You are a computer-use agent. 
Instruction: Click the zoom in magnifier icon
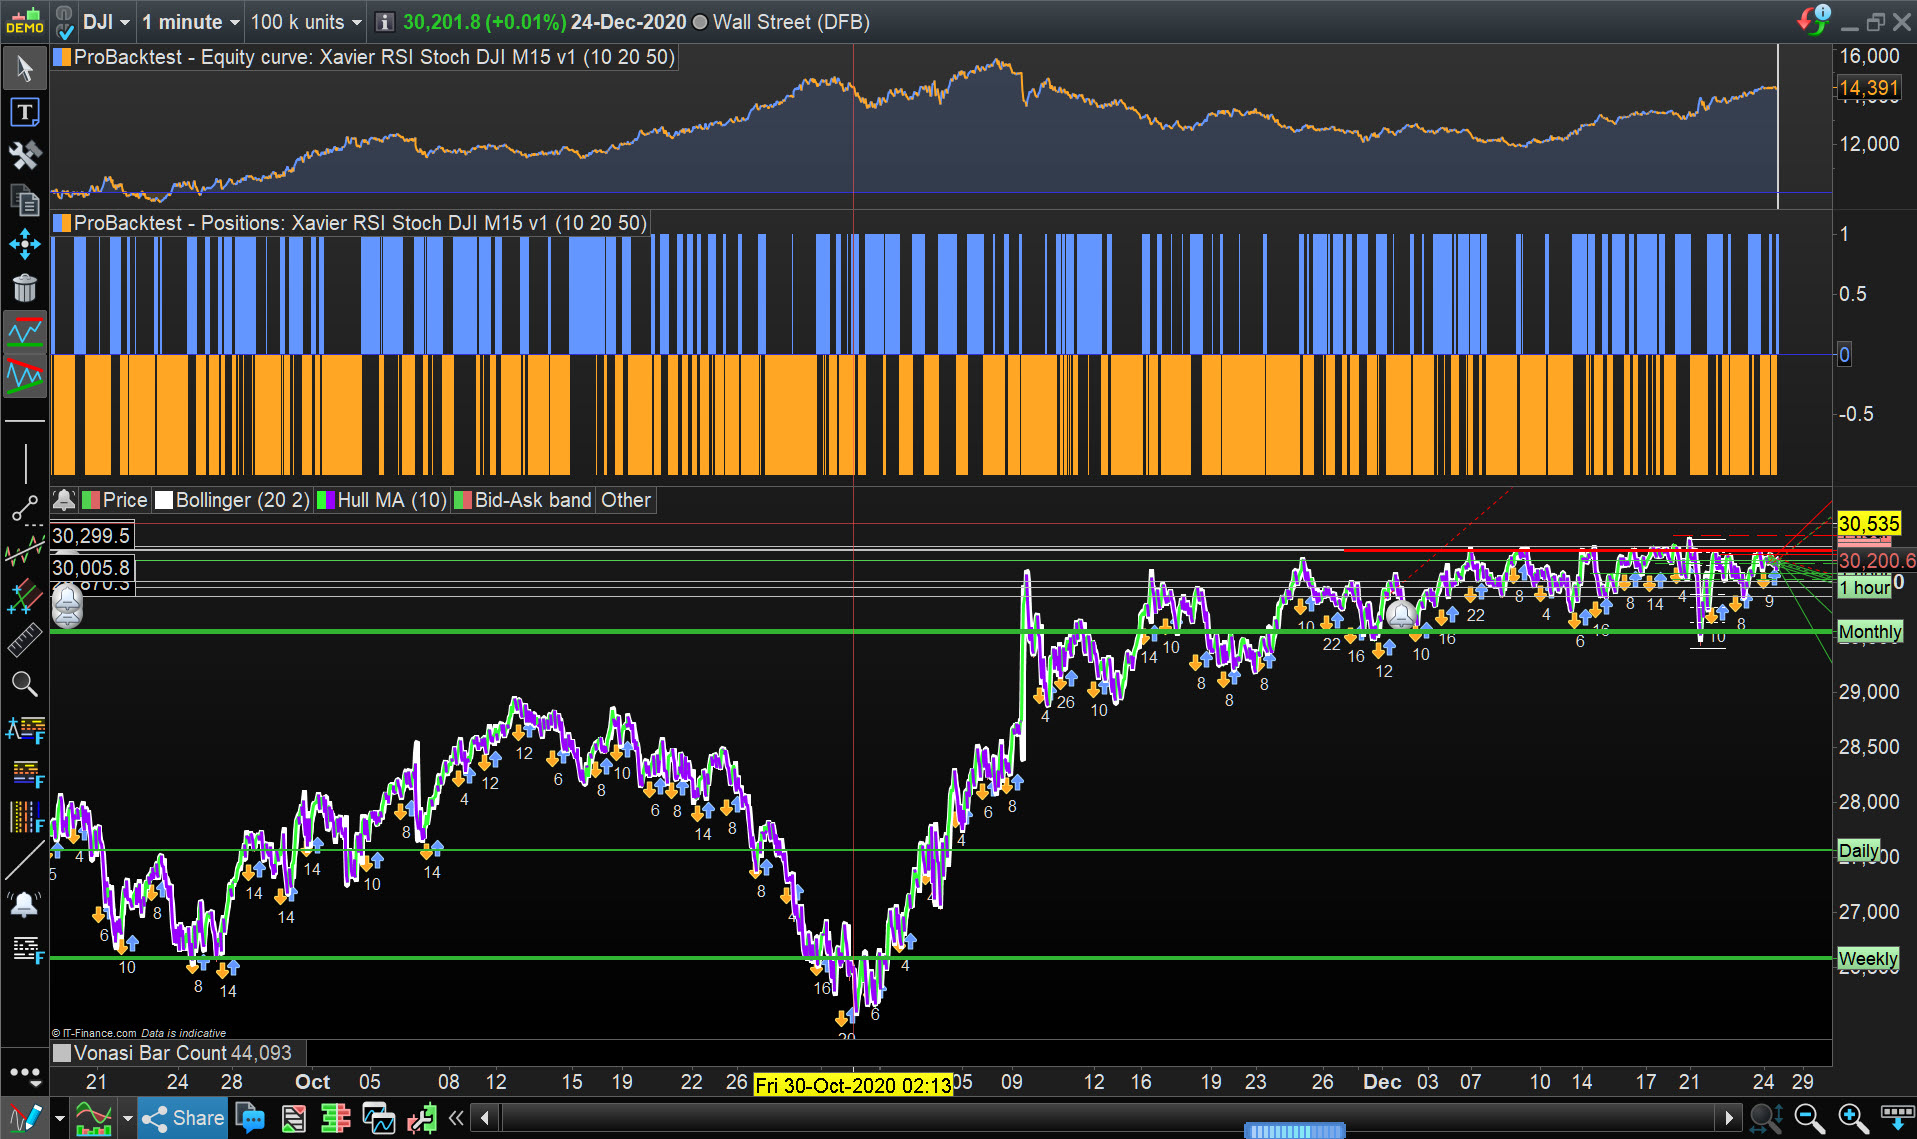(1852, 1118)
